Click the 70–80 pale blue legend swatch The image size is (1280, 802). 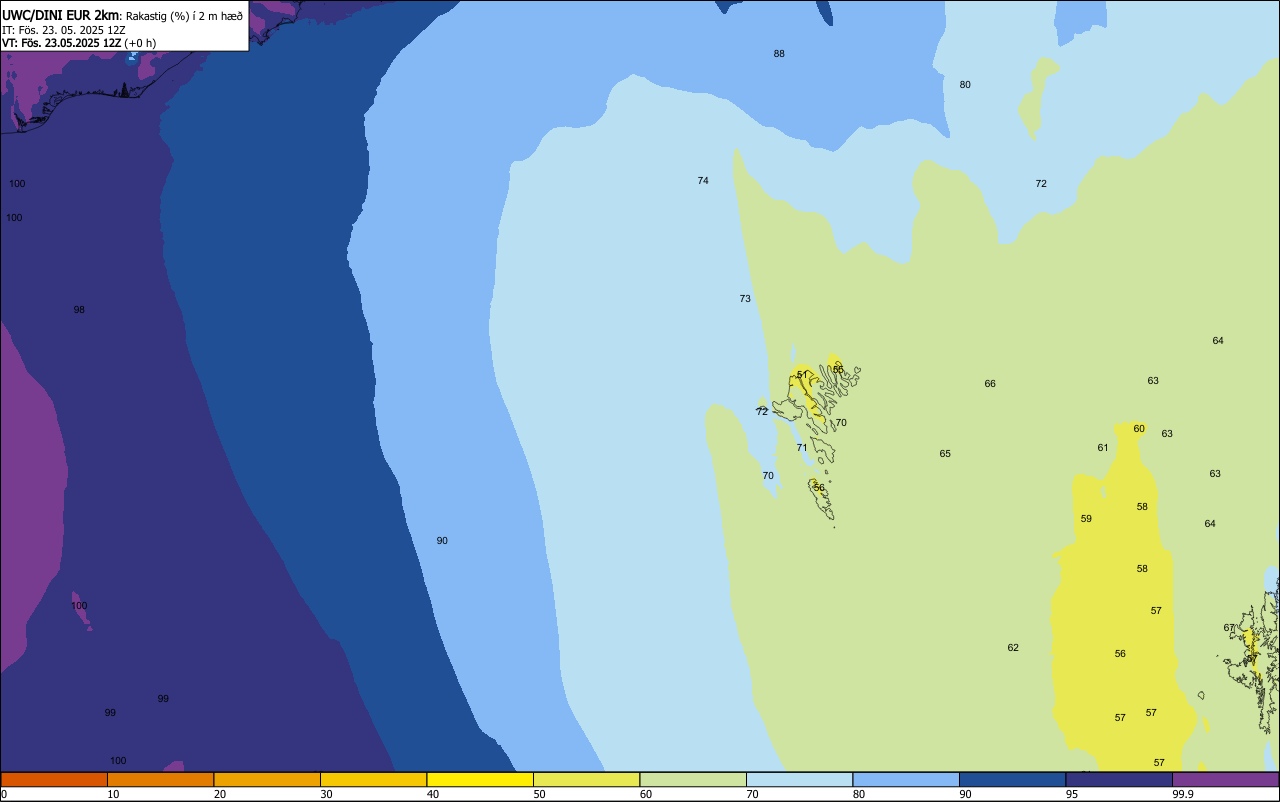799,779
